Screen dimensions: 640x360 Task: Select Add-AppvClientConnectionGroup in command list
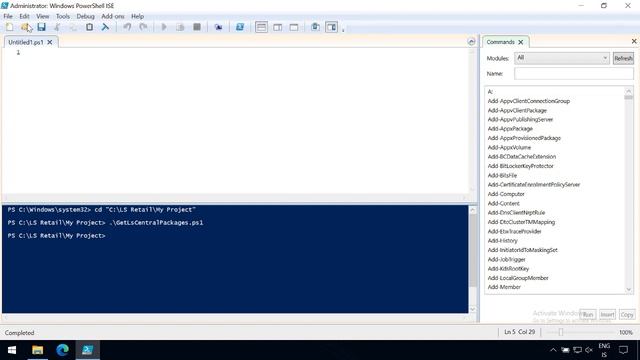pyautogui.click(x=529, y=101)
